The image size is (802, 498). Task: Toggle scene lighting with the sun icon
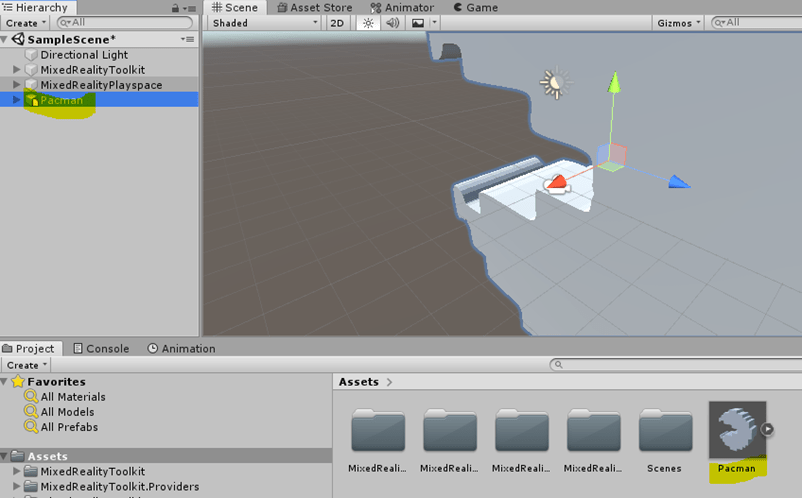(368, 23)
